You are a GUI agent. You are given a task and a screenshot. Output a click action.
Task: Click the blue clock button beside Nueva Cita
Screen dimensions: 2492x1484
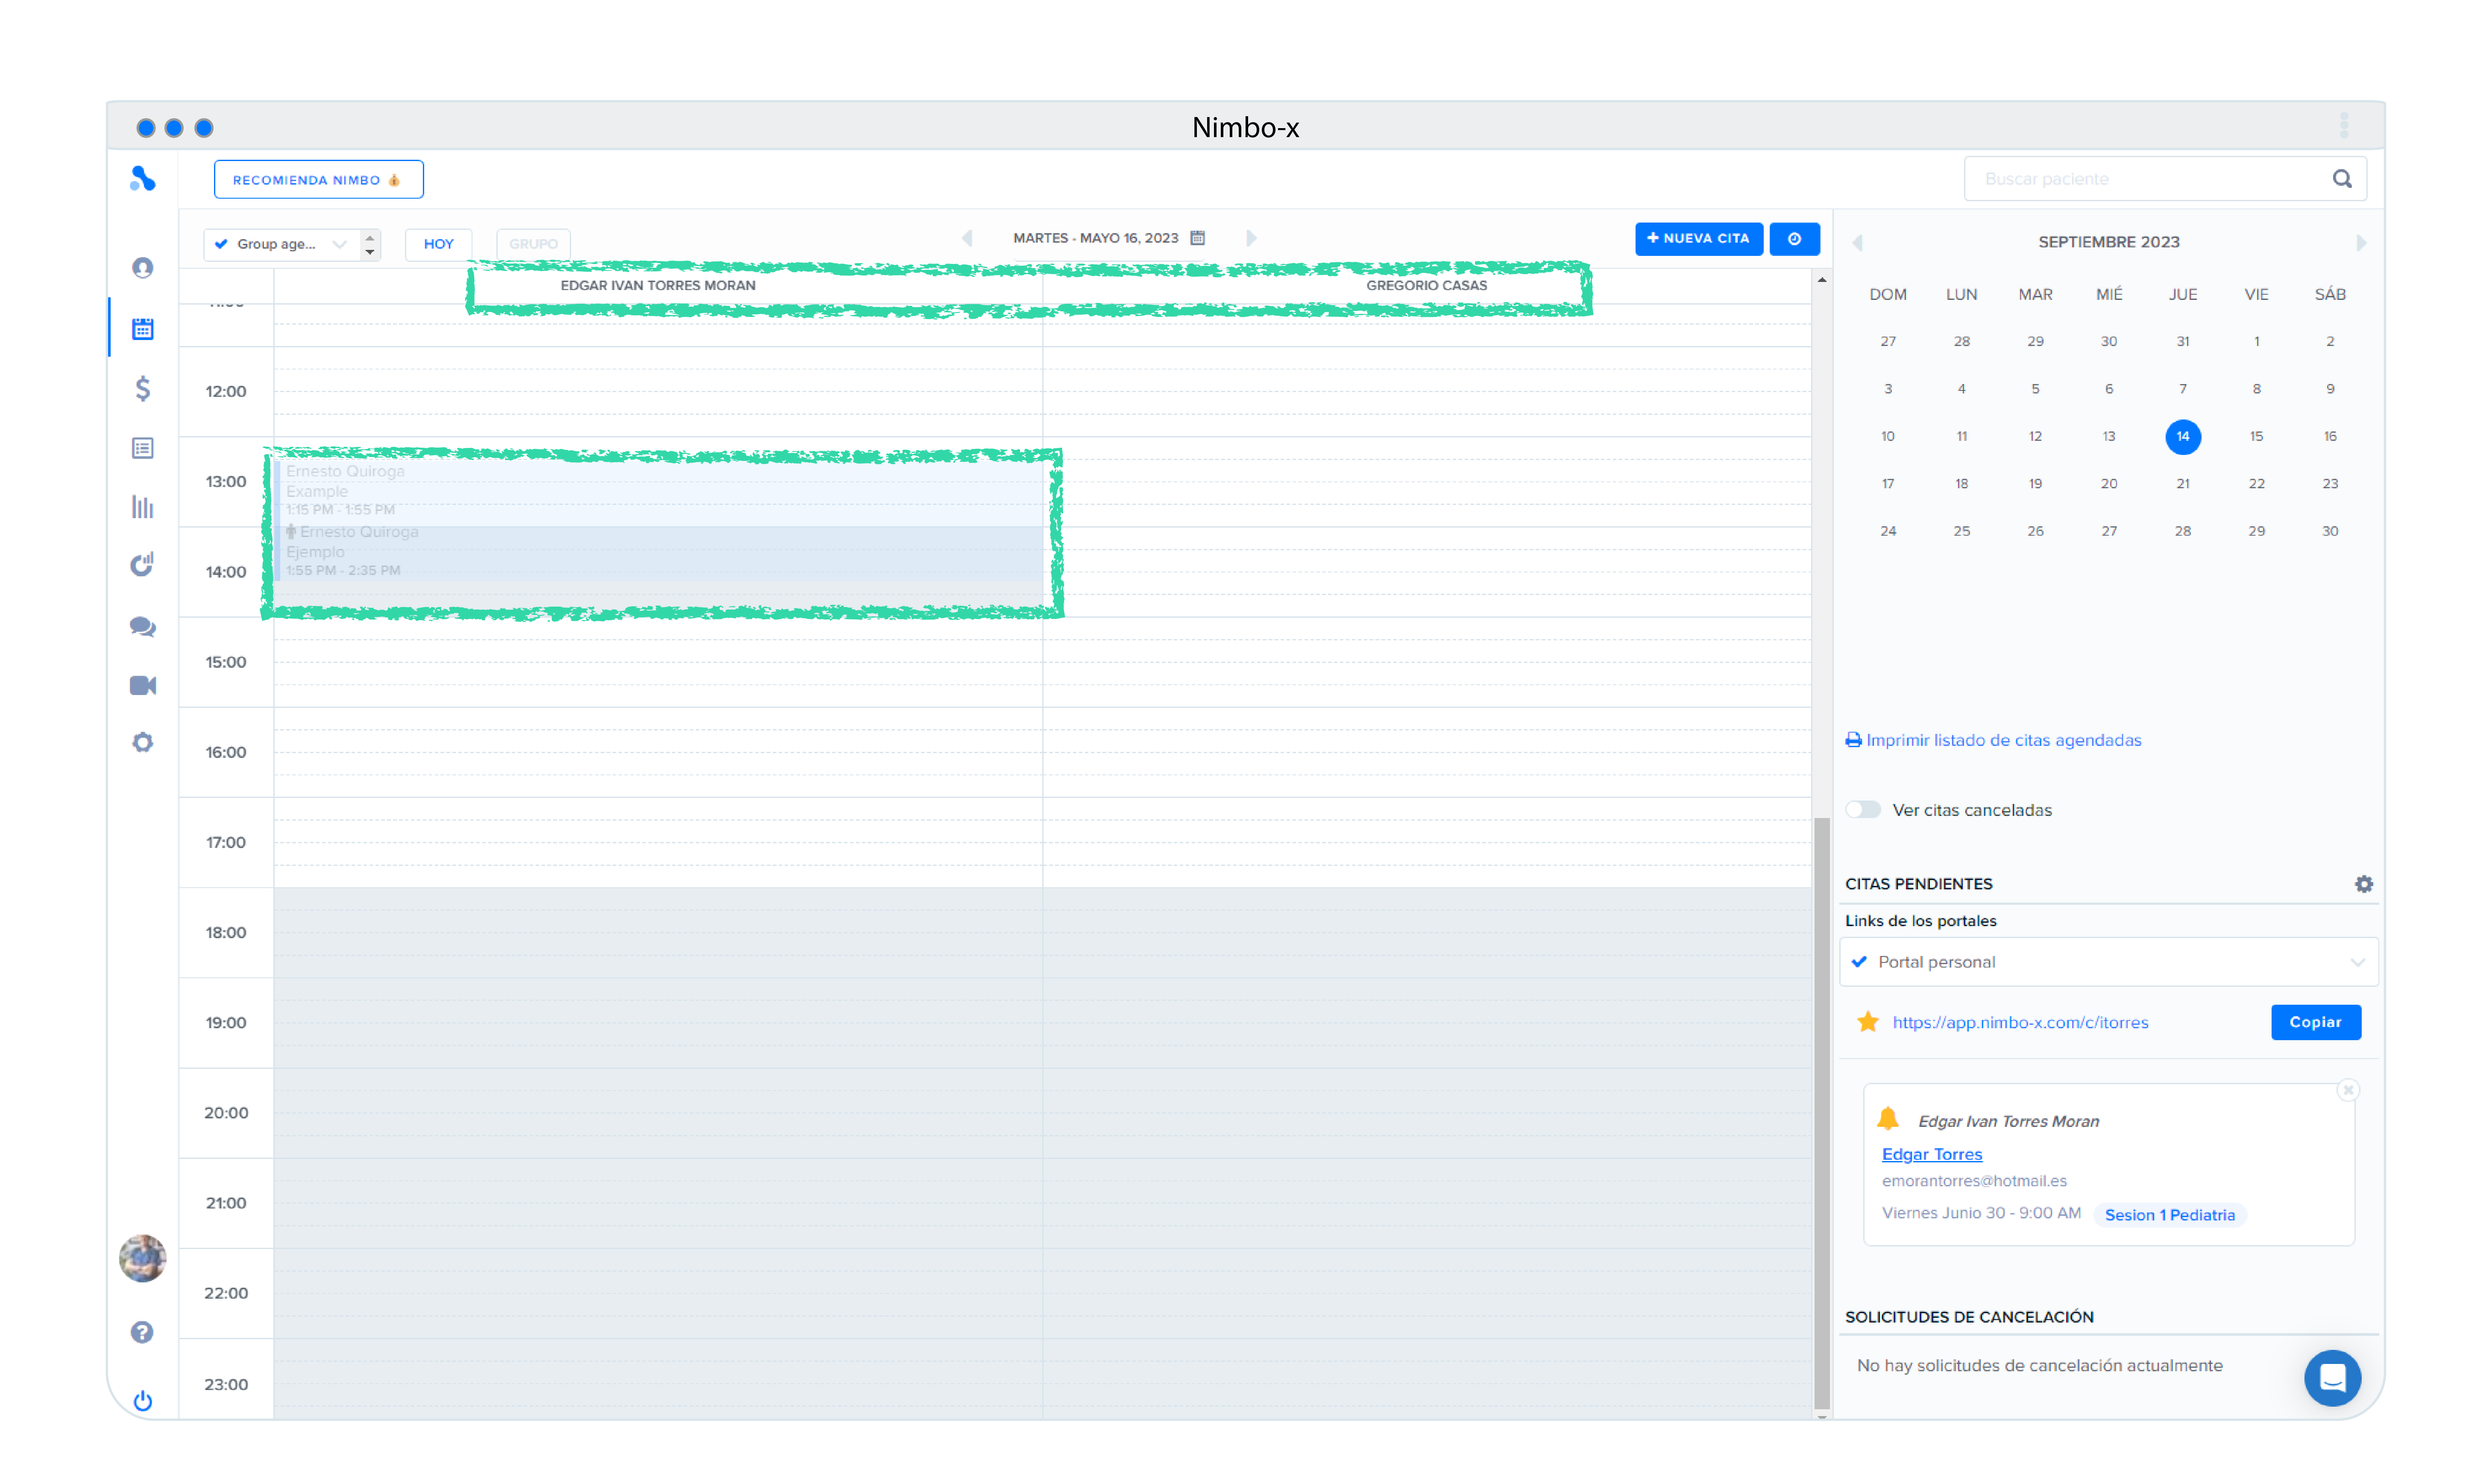[x=1795, y=239]
